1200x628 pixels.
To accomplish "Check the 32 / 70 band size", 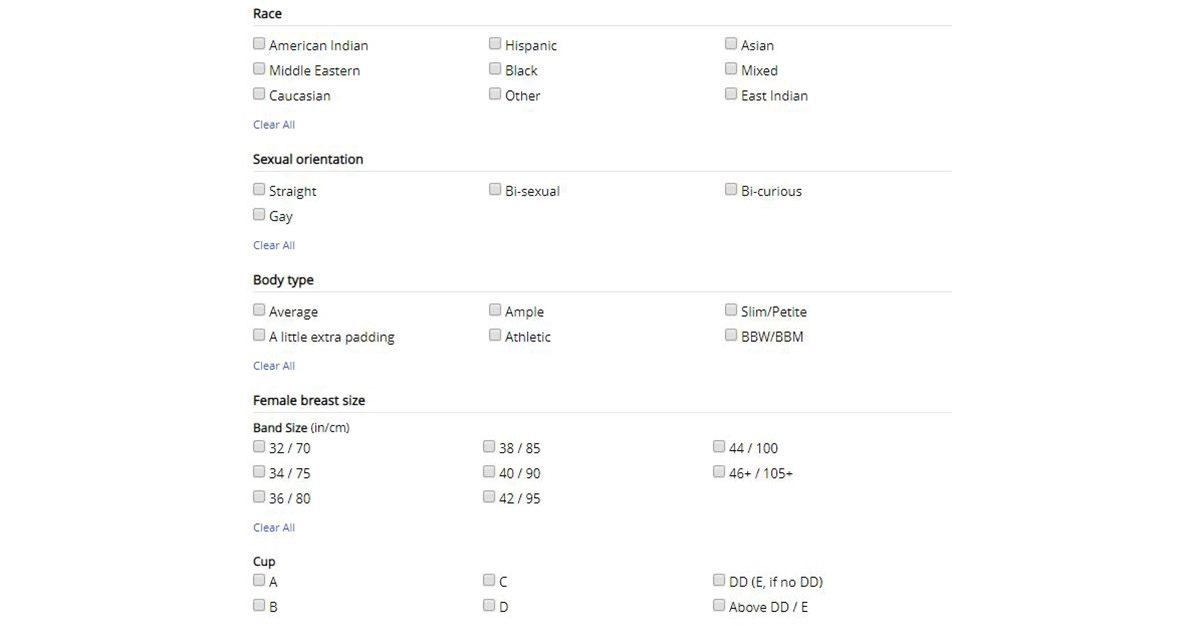I will 259,446.
